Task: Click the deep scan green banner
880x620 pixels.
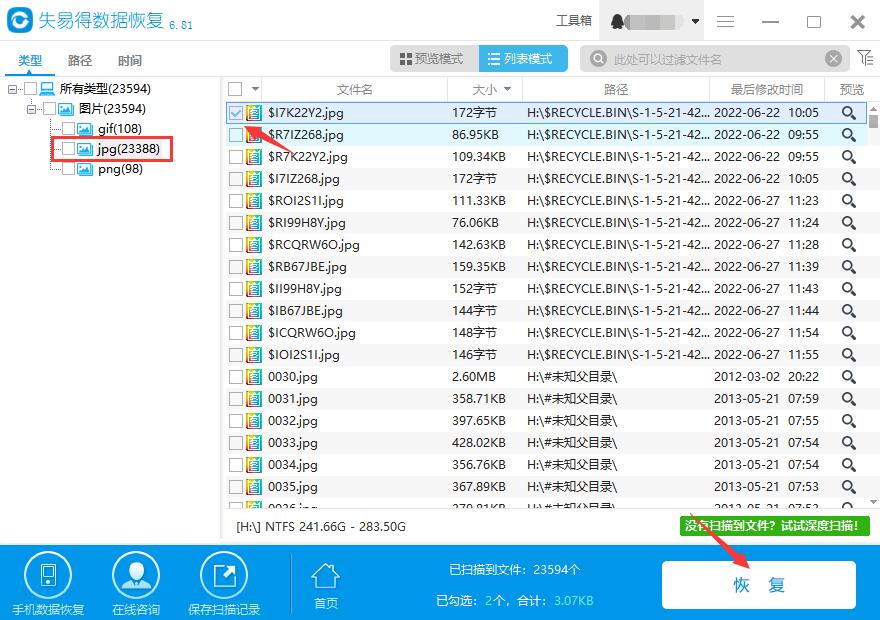Action: pyautogui.click(x=774, y=526)
